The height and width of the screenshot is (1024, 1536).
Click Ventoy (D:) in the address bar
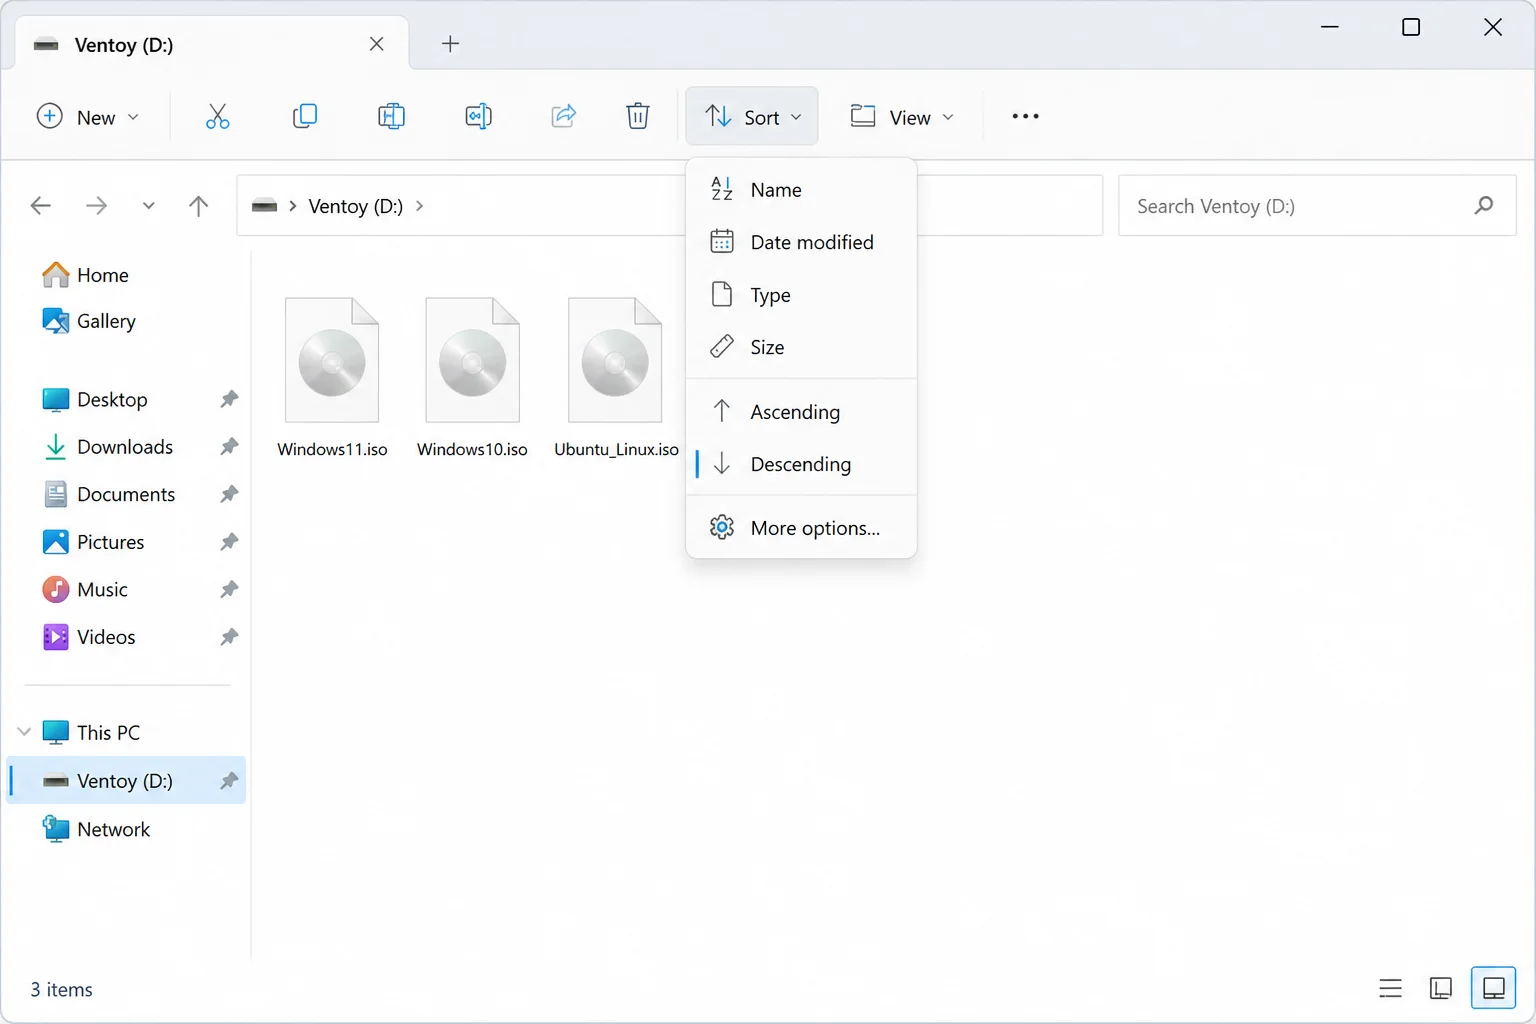(x=355, y=206)
